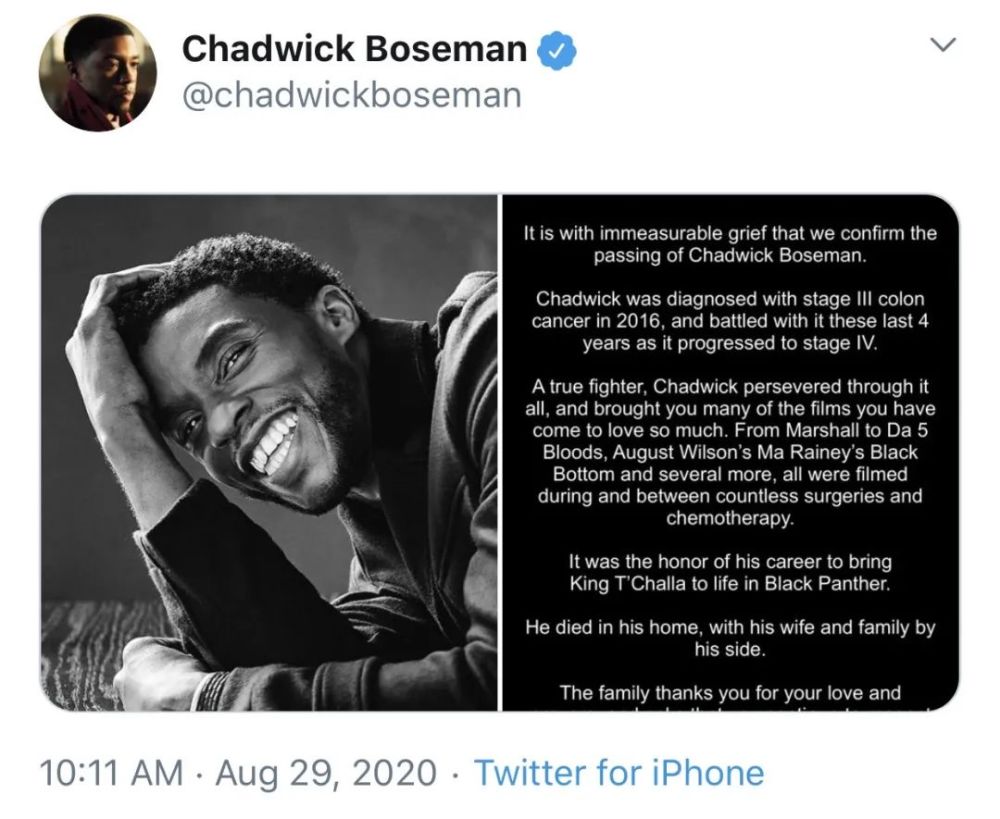Click the 10:11 AM timestamp
The image size is (1000, 819).
pyautogui.click(x=111, y=772)
